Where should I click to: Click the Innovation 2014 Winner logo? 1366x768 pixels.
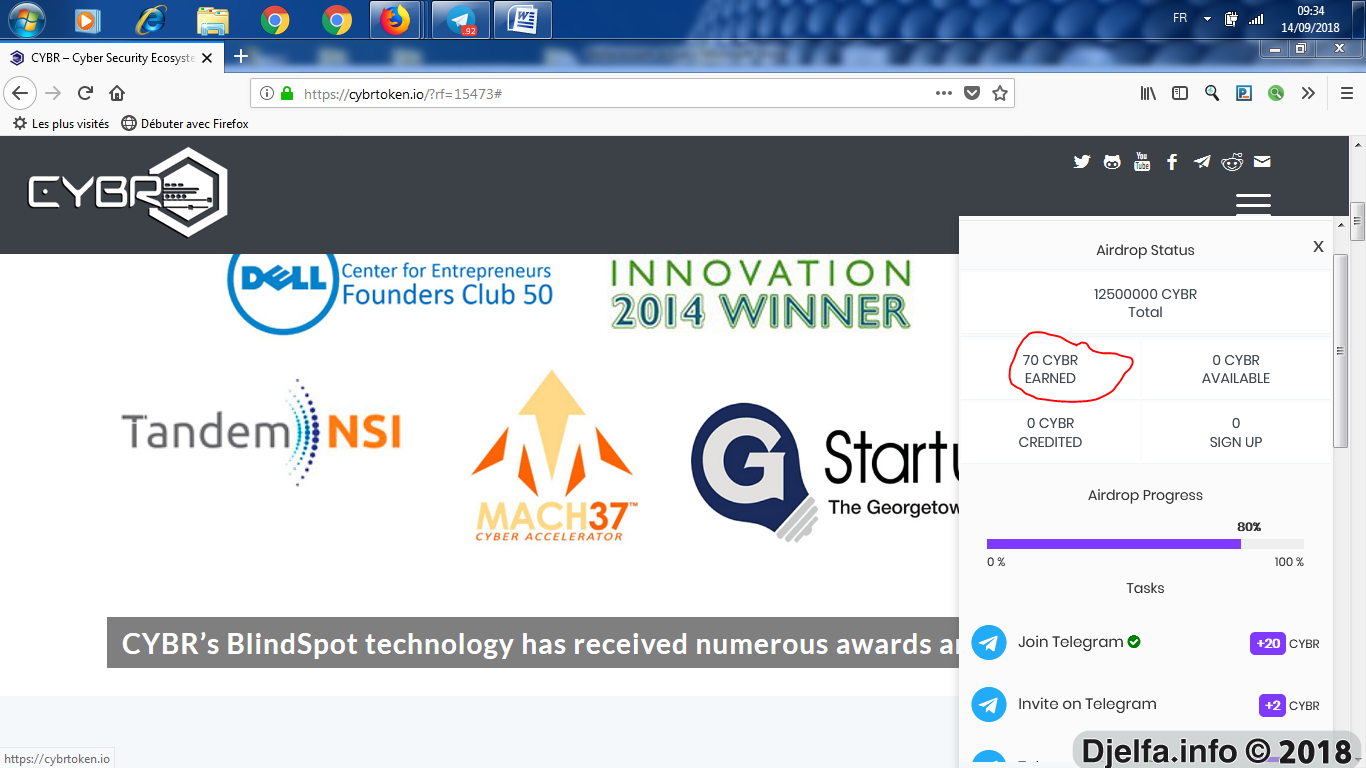pyautogui.click(x=760, y=294)
